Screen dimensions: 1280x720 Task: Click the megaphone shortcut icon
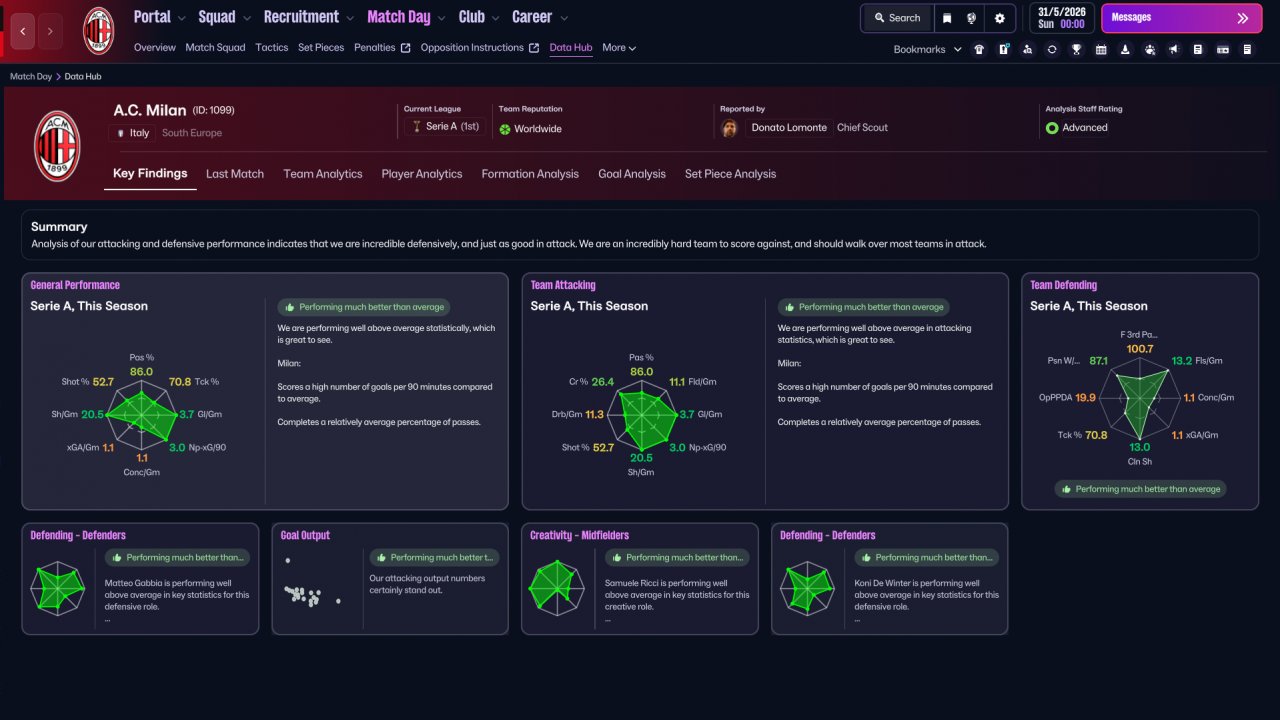[x=1174, y=49]
